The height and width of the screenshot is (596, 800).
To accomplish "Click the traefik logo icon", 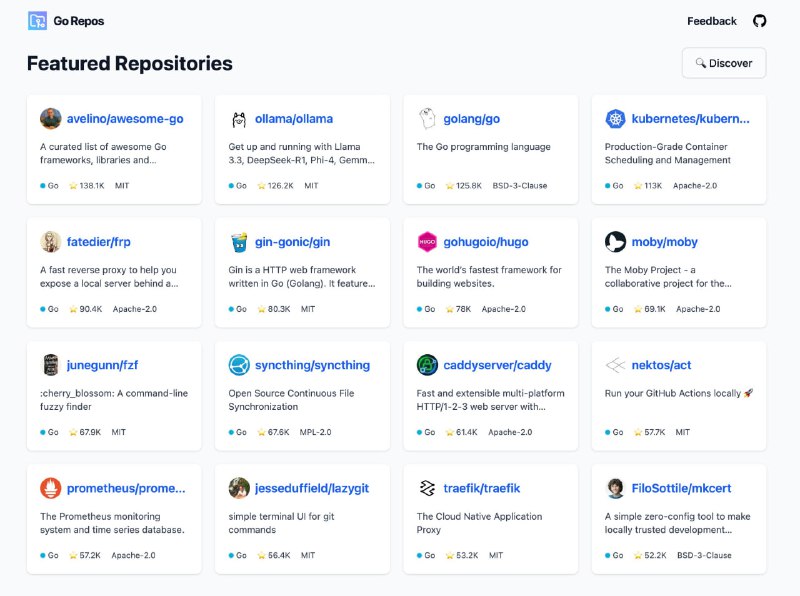I will pyautogui.click(x=427, y=488).
